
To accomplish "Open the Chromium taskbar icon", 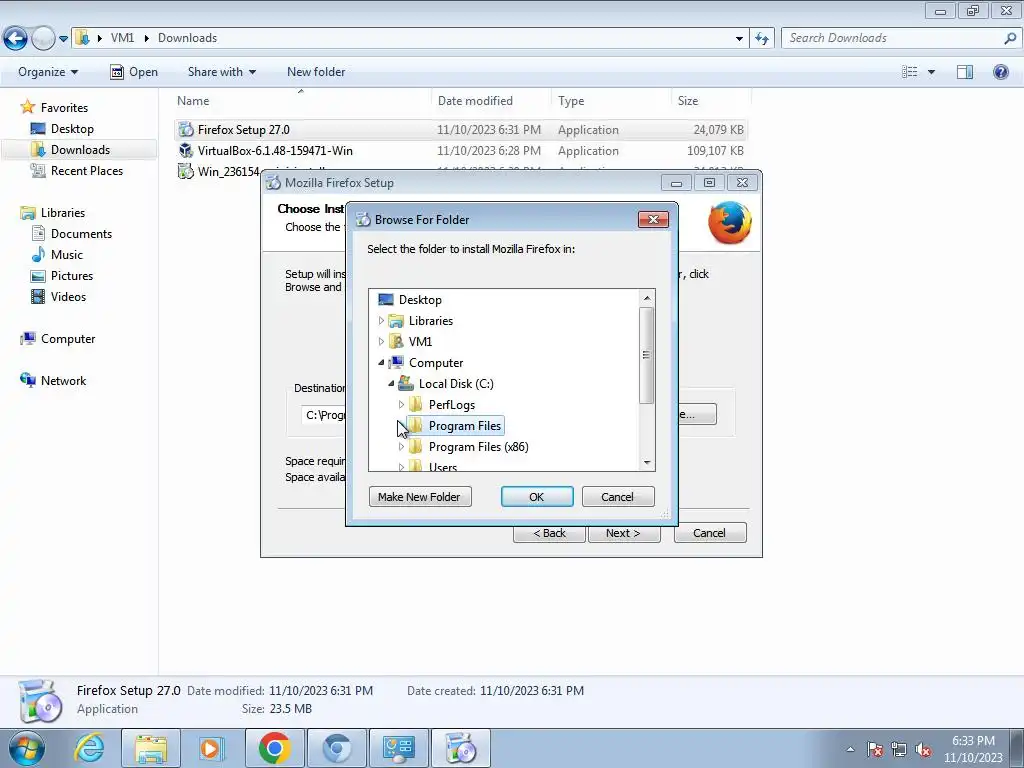I will (336, 748).
